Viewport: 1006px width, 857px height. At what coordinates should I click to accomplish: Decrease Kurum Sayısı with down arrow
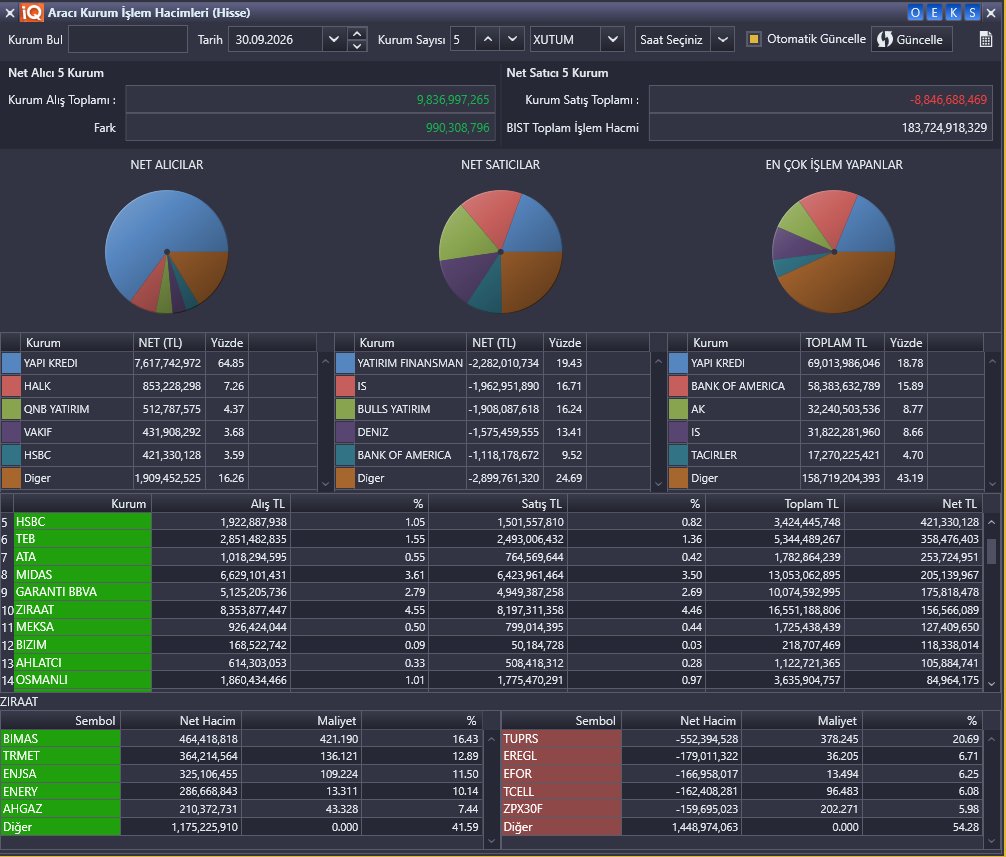click(x=512, y=39)
